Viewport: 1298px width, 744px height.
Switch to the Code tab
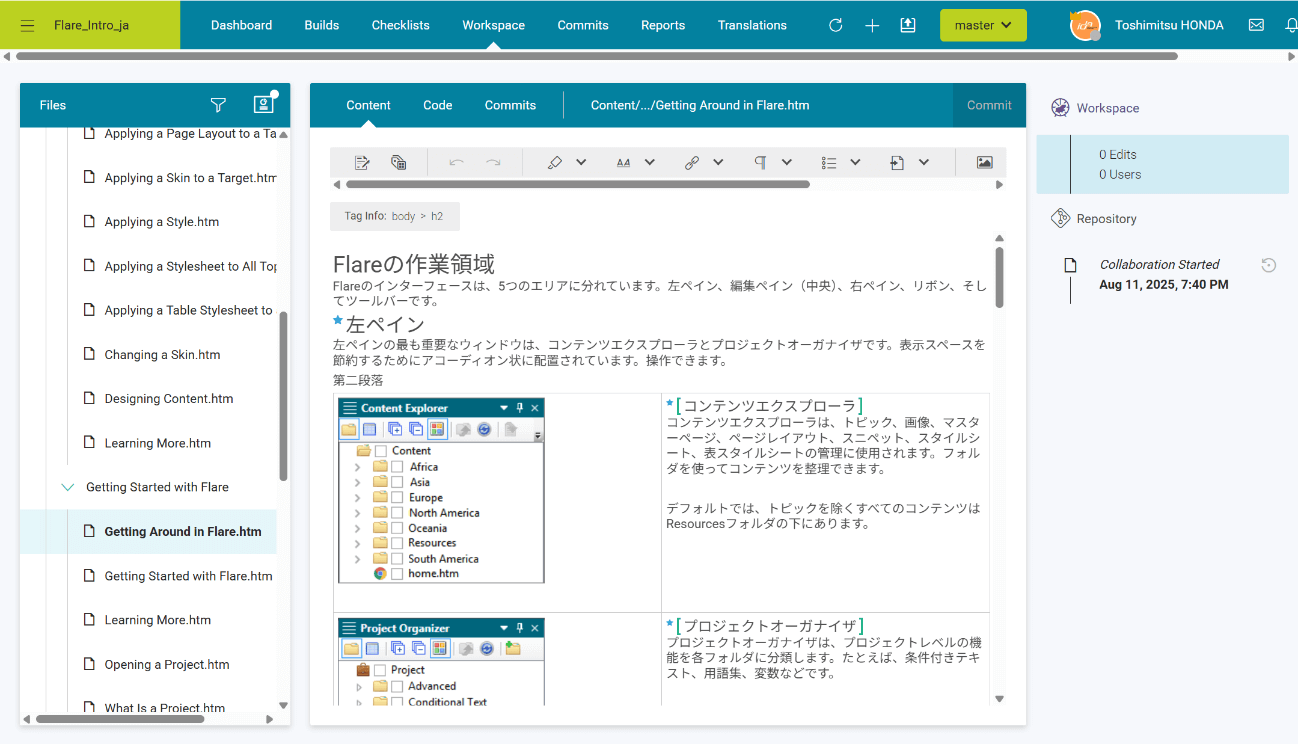click(x=438, y=105)
